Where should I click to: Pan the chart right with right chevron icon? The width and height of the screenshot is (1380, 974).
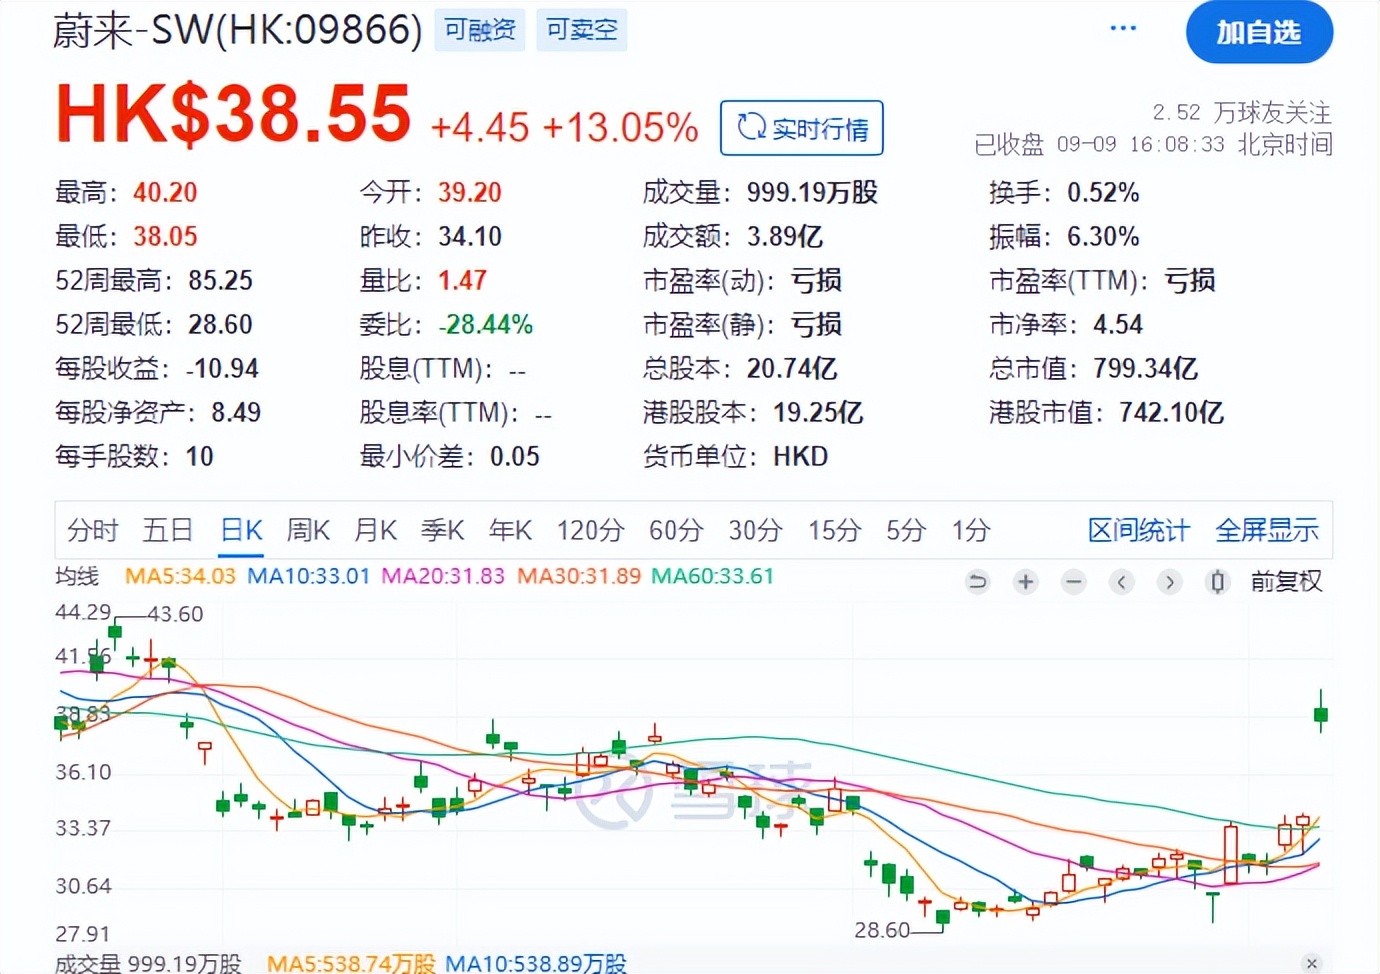pos(1170,581)
